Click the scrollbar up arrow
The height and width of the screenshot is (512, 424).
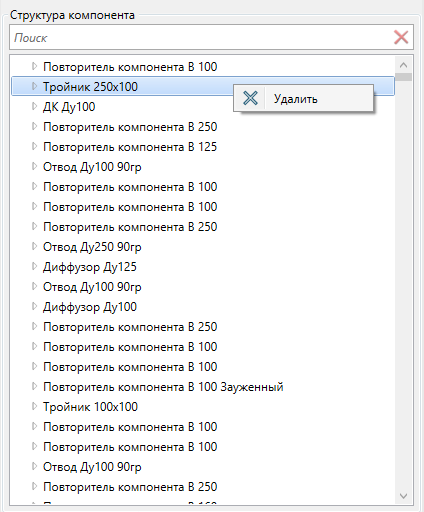click(x=403, y=65)
